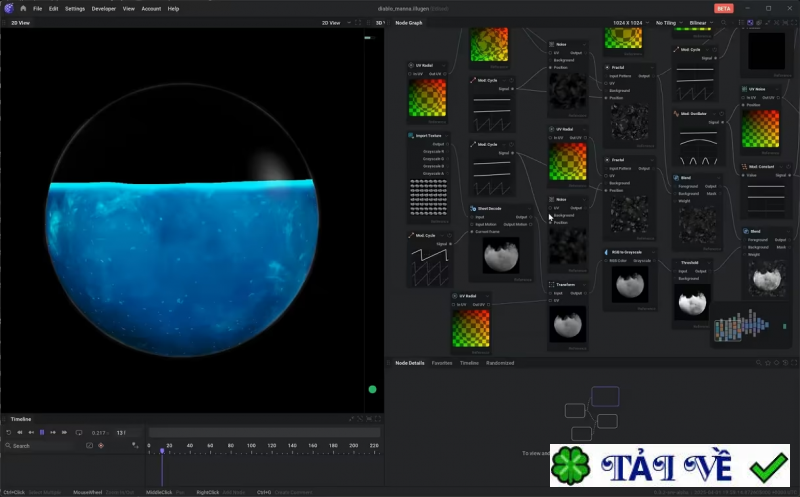Click the green status indicator in 2D View
This screenshot has height=497, width=800.
coord(372,389)
